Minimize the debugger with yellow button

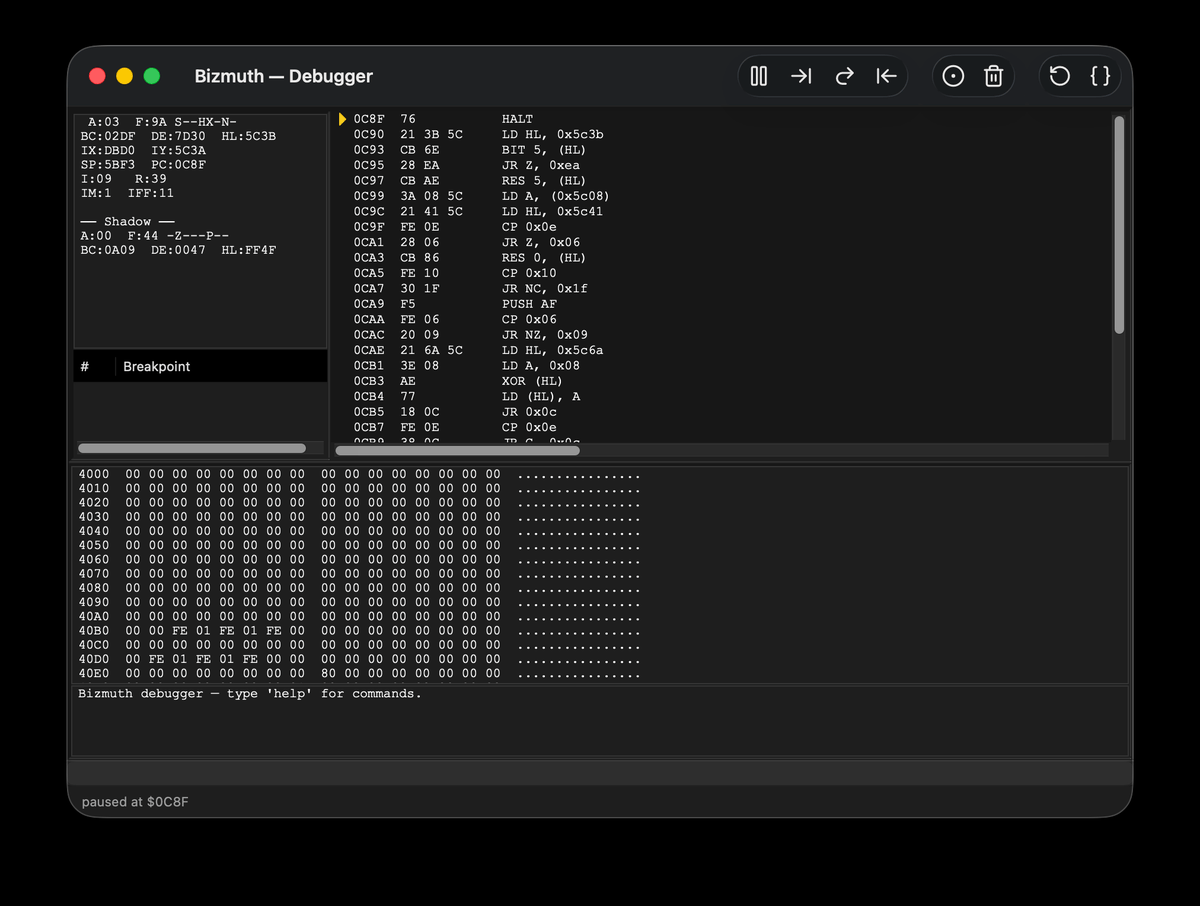(124, 76)
